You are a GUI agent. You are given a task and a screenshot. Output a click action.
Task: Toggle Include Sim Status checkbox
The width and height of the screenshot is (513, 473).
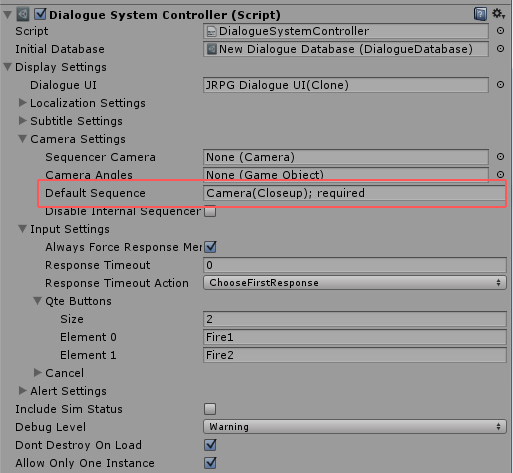[x=210, y=409]
